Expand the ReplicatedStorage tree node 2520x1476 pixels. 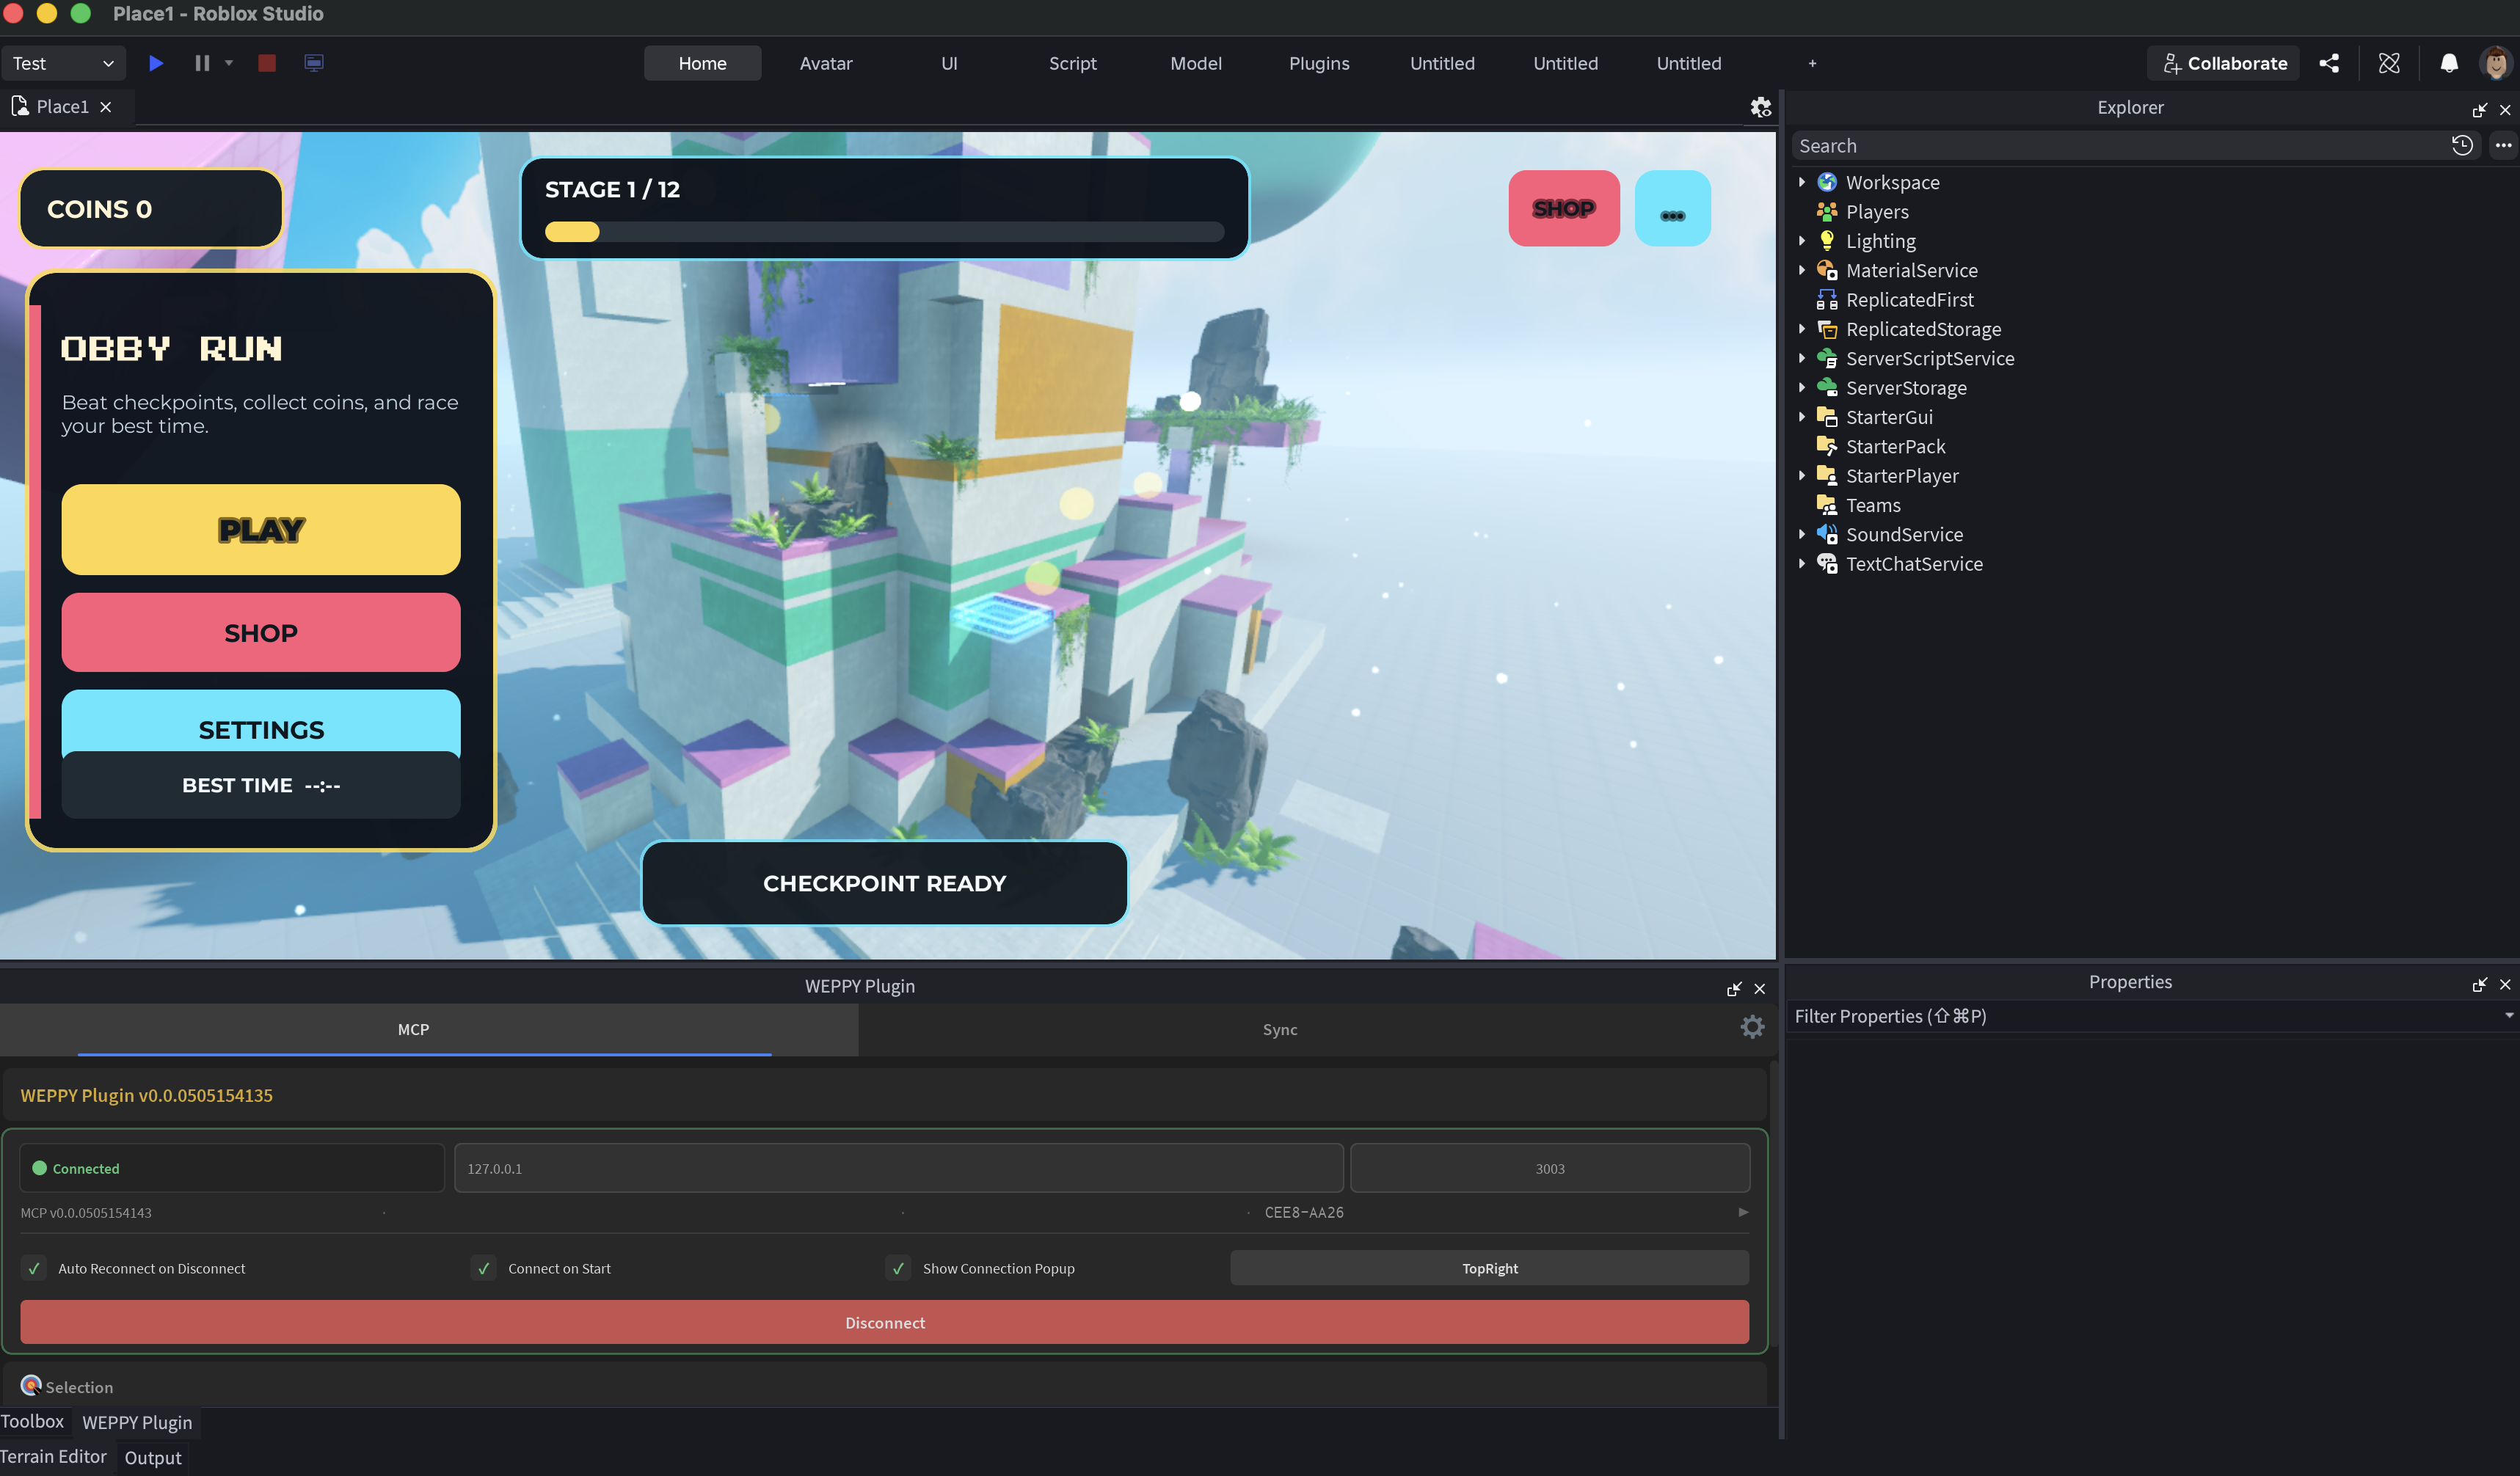[x=1801, y=329]
